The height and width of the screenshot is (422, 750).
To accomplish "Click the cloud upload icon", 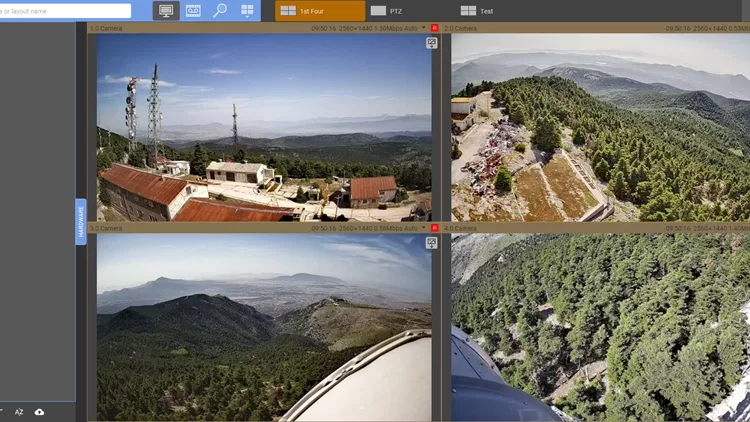I will tap(39, 412).
